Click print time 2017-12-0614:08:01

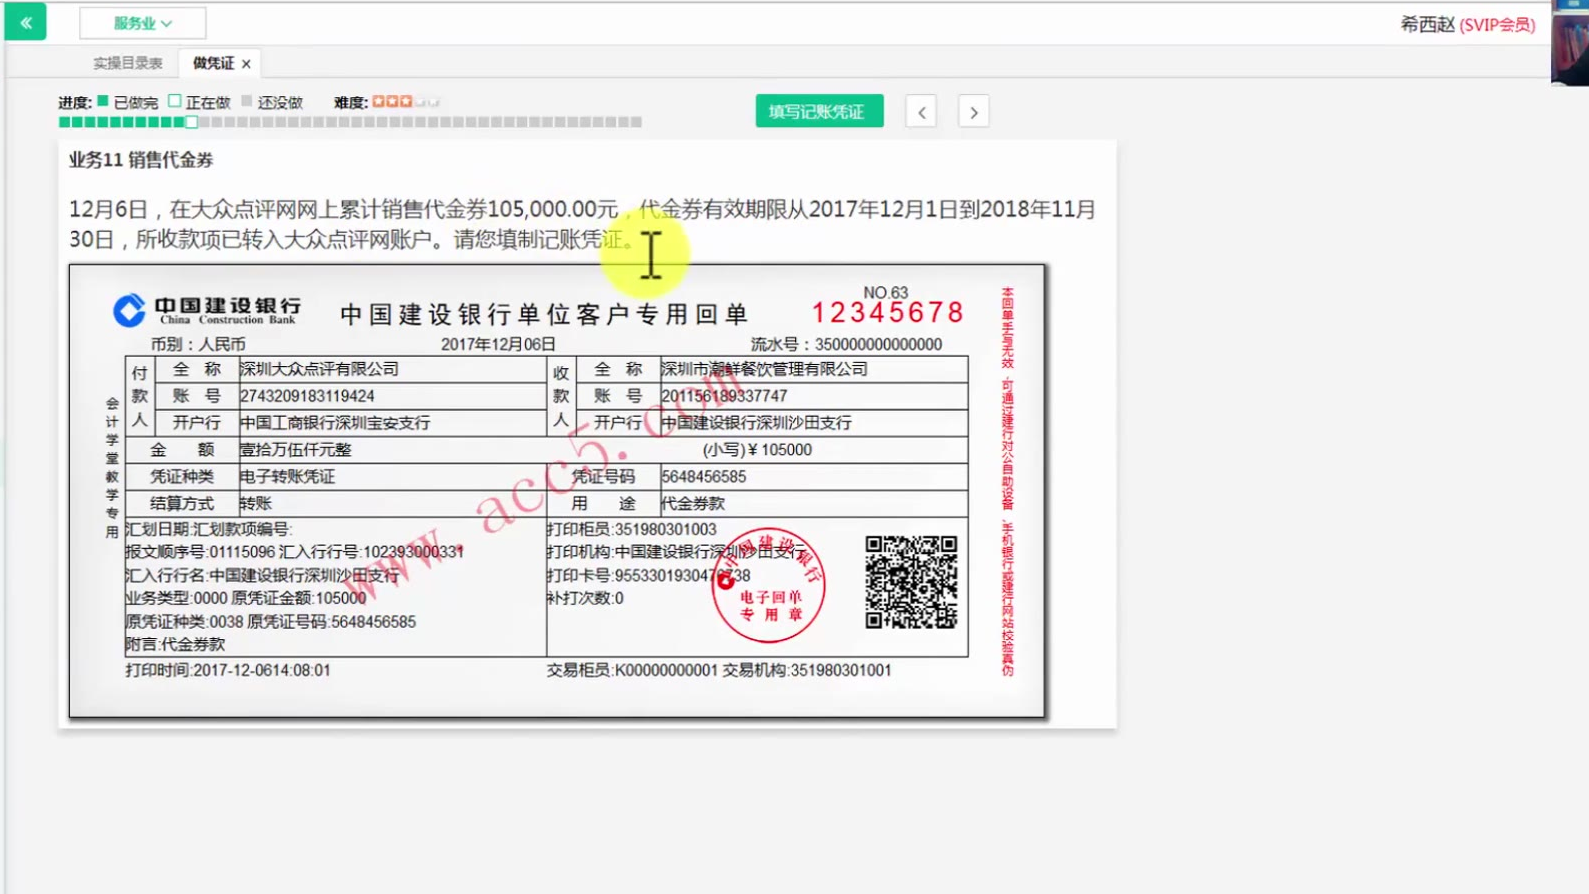pos(227,670)
